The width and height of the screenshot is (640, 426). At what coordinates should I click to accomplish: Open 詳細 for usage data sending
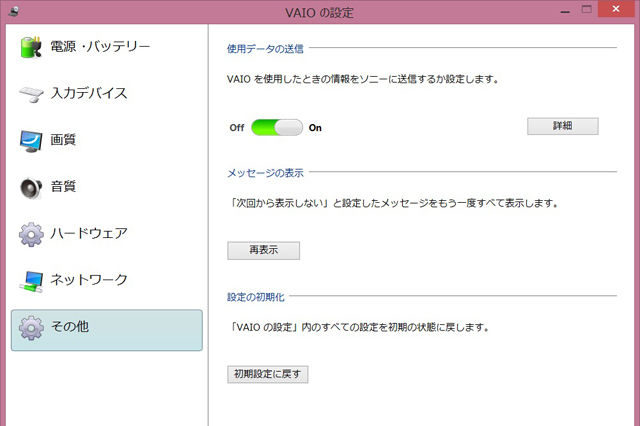[x=563, y=126]
